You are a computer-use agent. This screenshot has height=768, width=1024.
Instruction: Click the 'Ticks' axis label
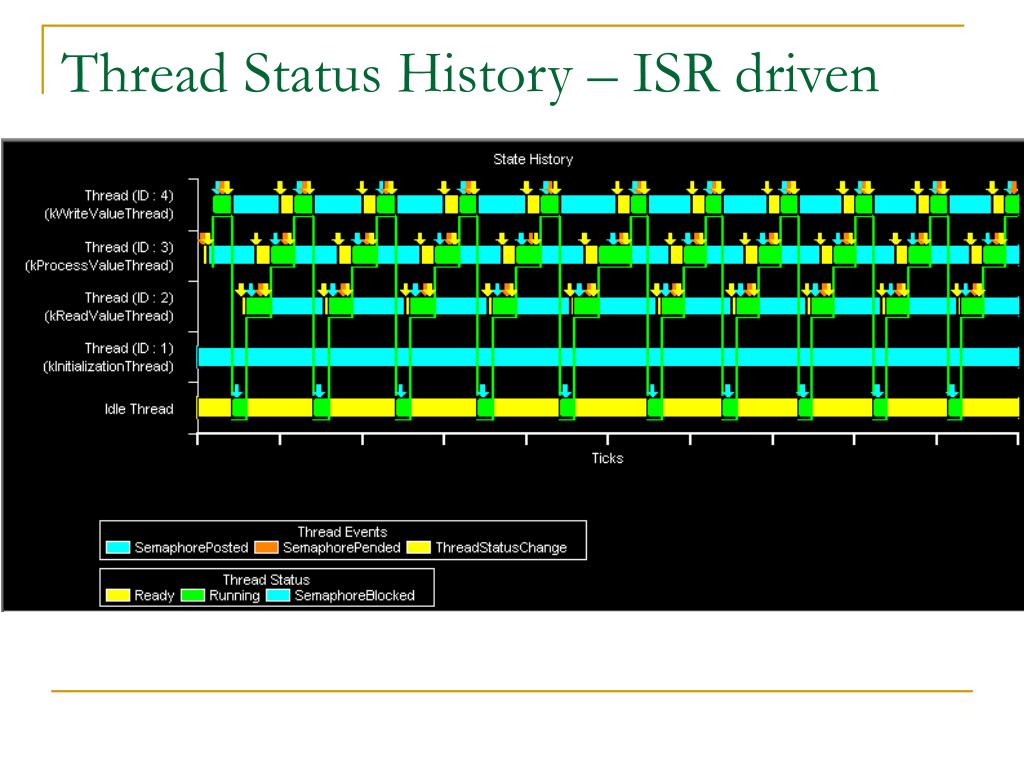click(607, 458)
